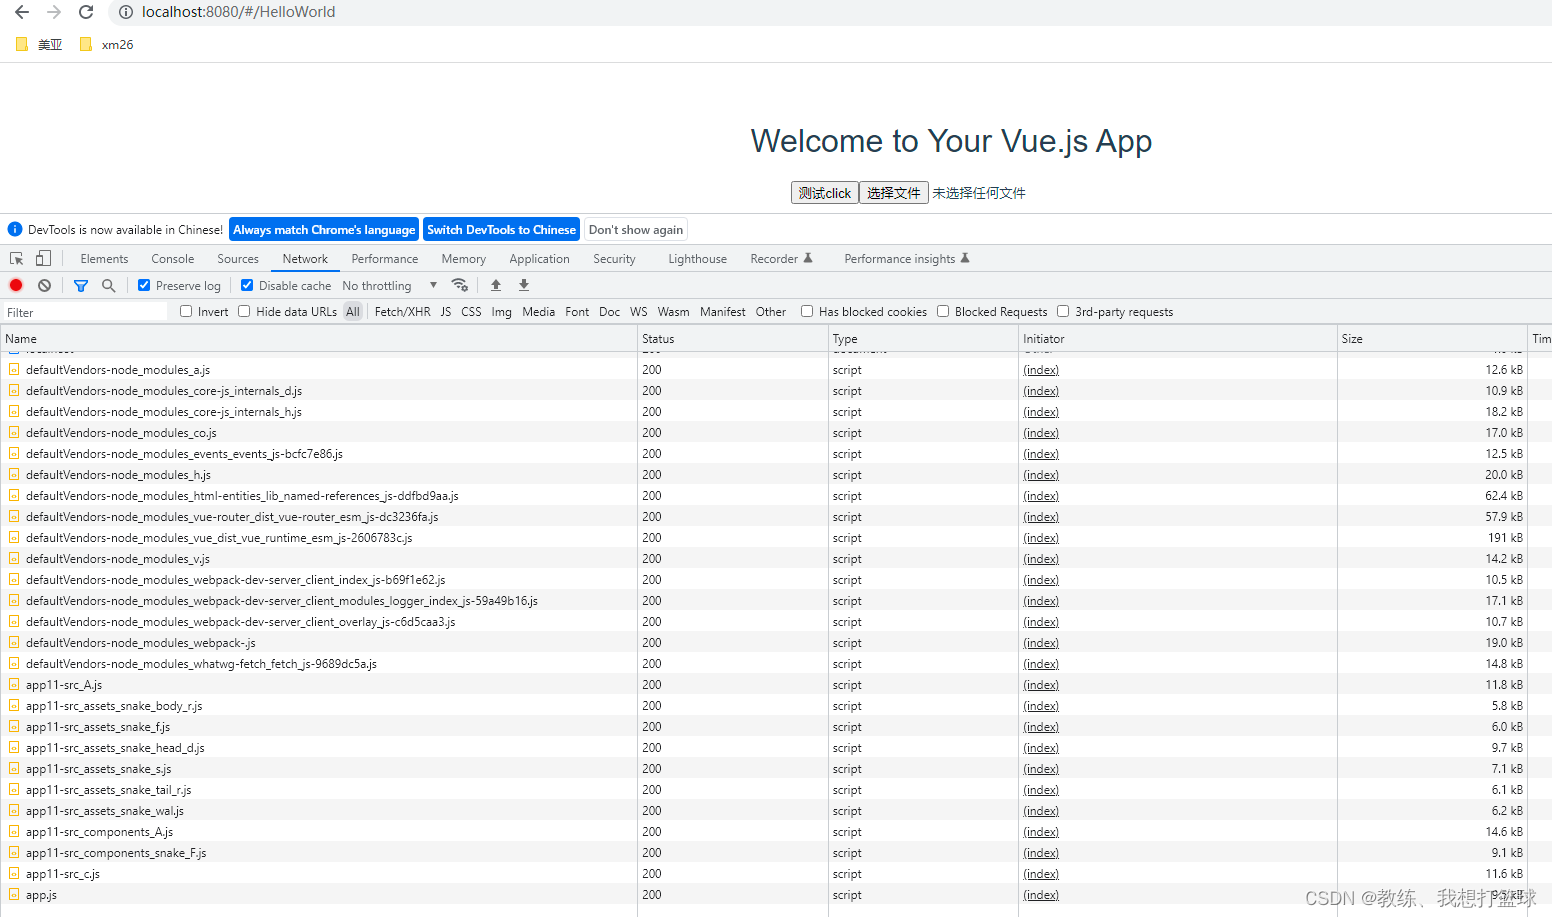Screen dimensions: 1552x917
Task: Switch to the Elements tab
Action: (x=104, y=258)
